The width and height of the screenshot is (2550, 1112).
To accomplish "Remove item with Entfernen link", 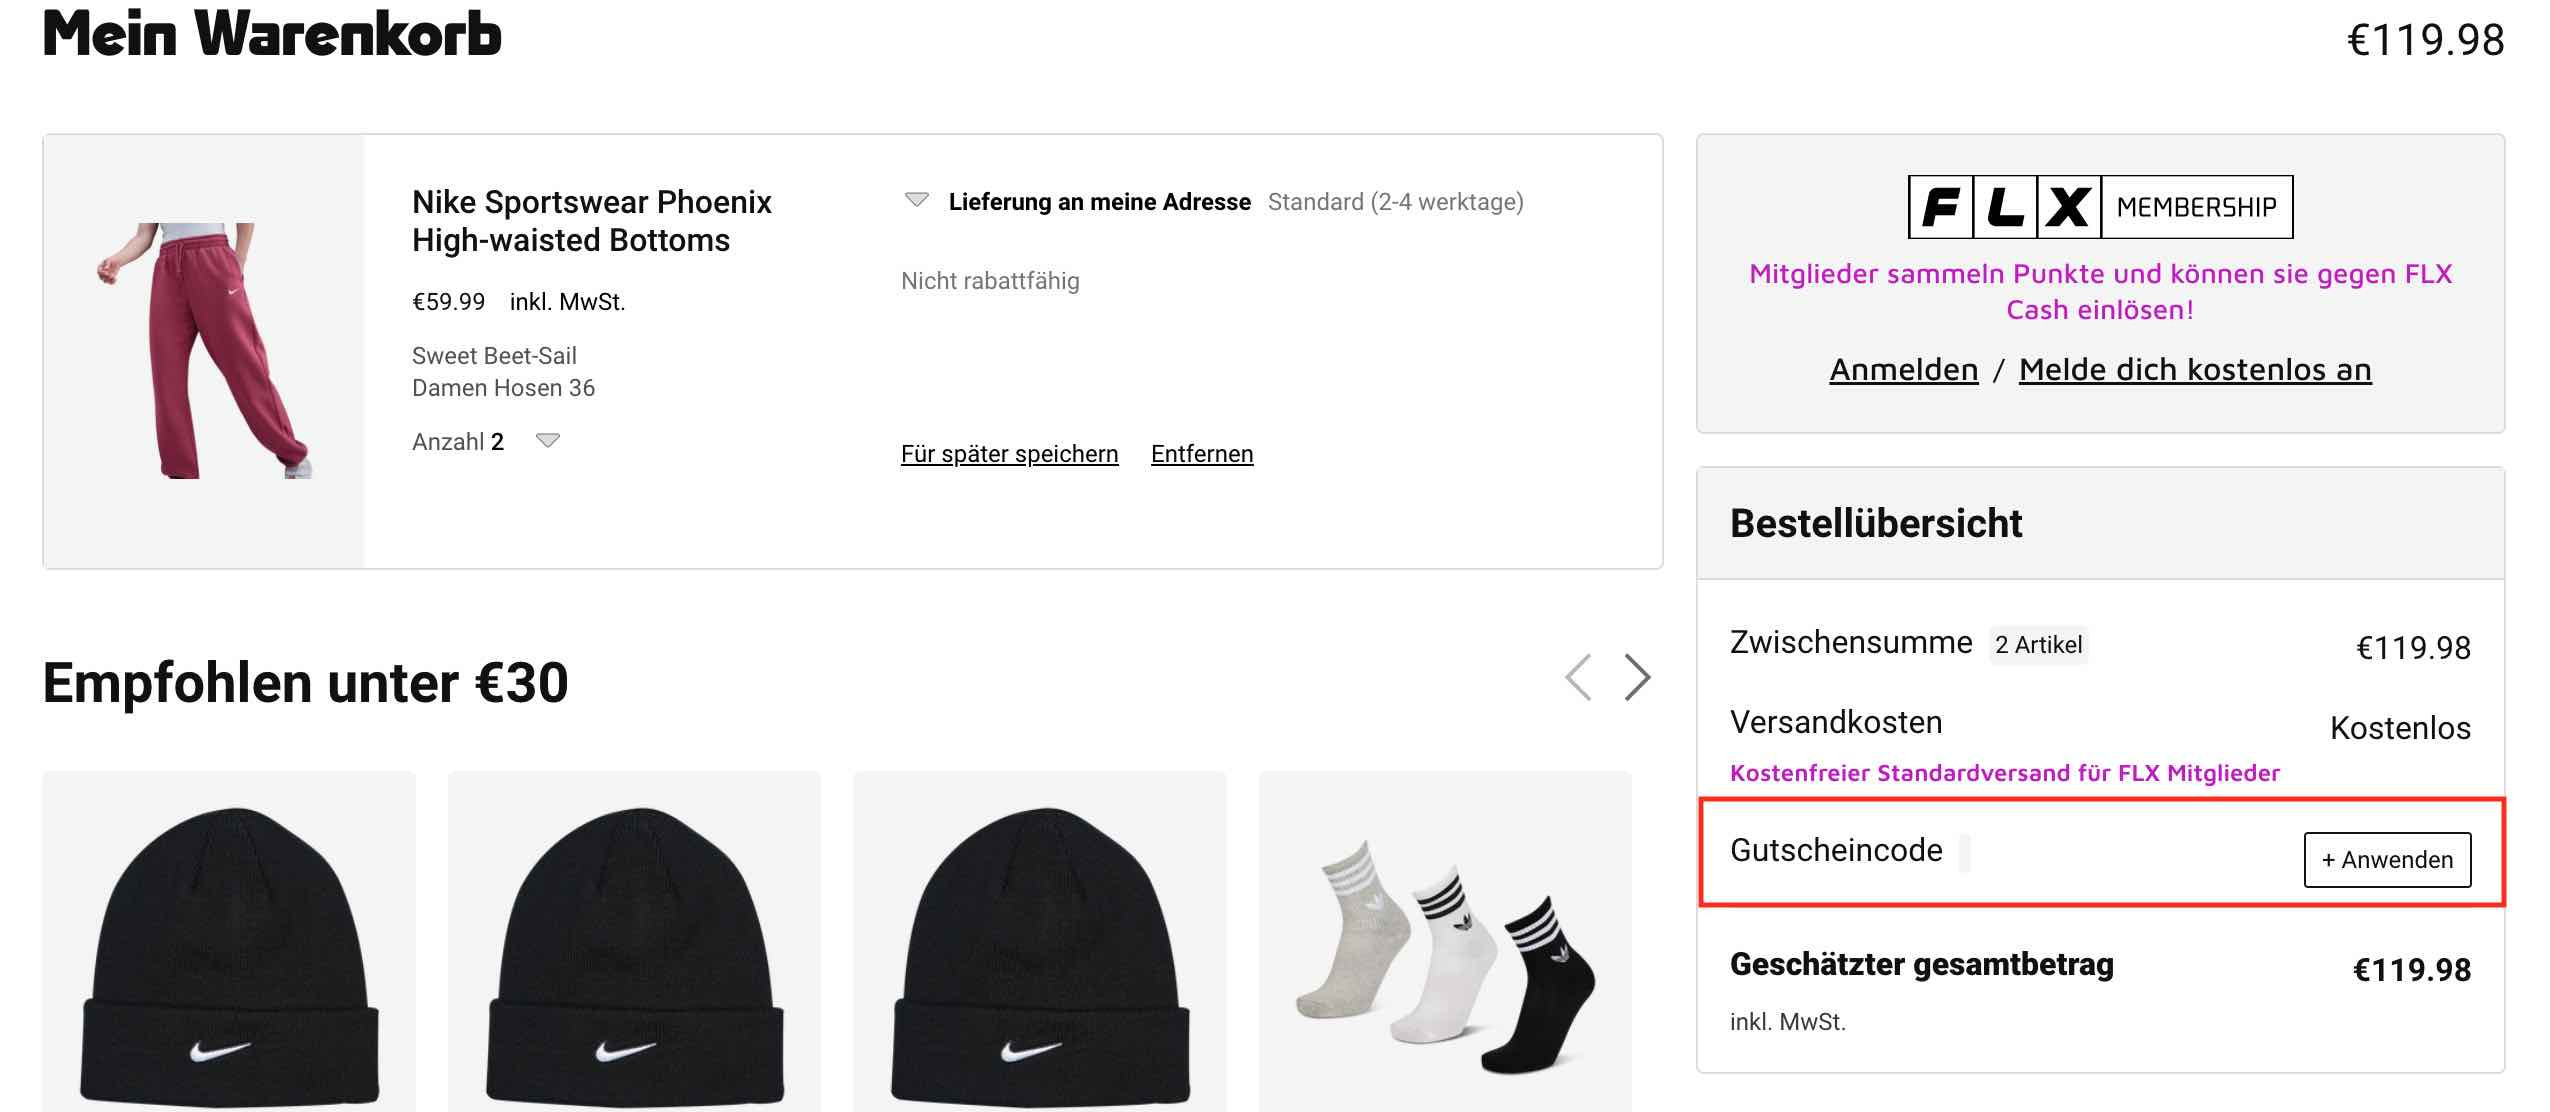I will (1201, 454).
